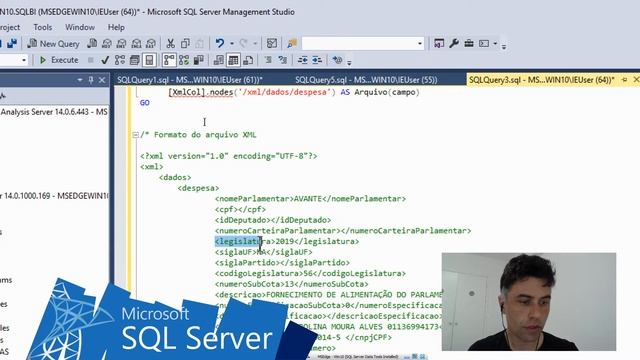Open a new Analysis Services DMX Query

click(122, 43)
